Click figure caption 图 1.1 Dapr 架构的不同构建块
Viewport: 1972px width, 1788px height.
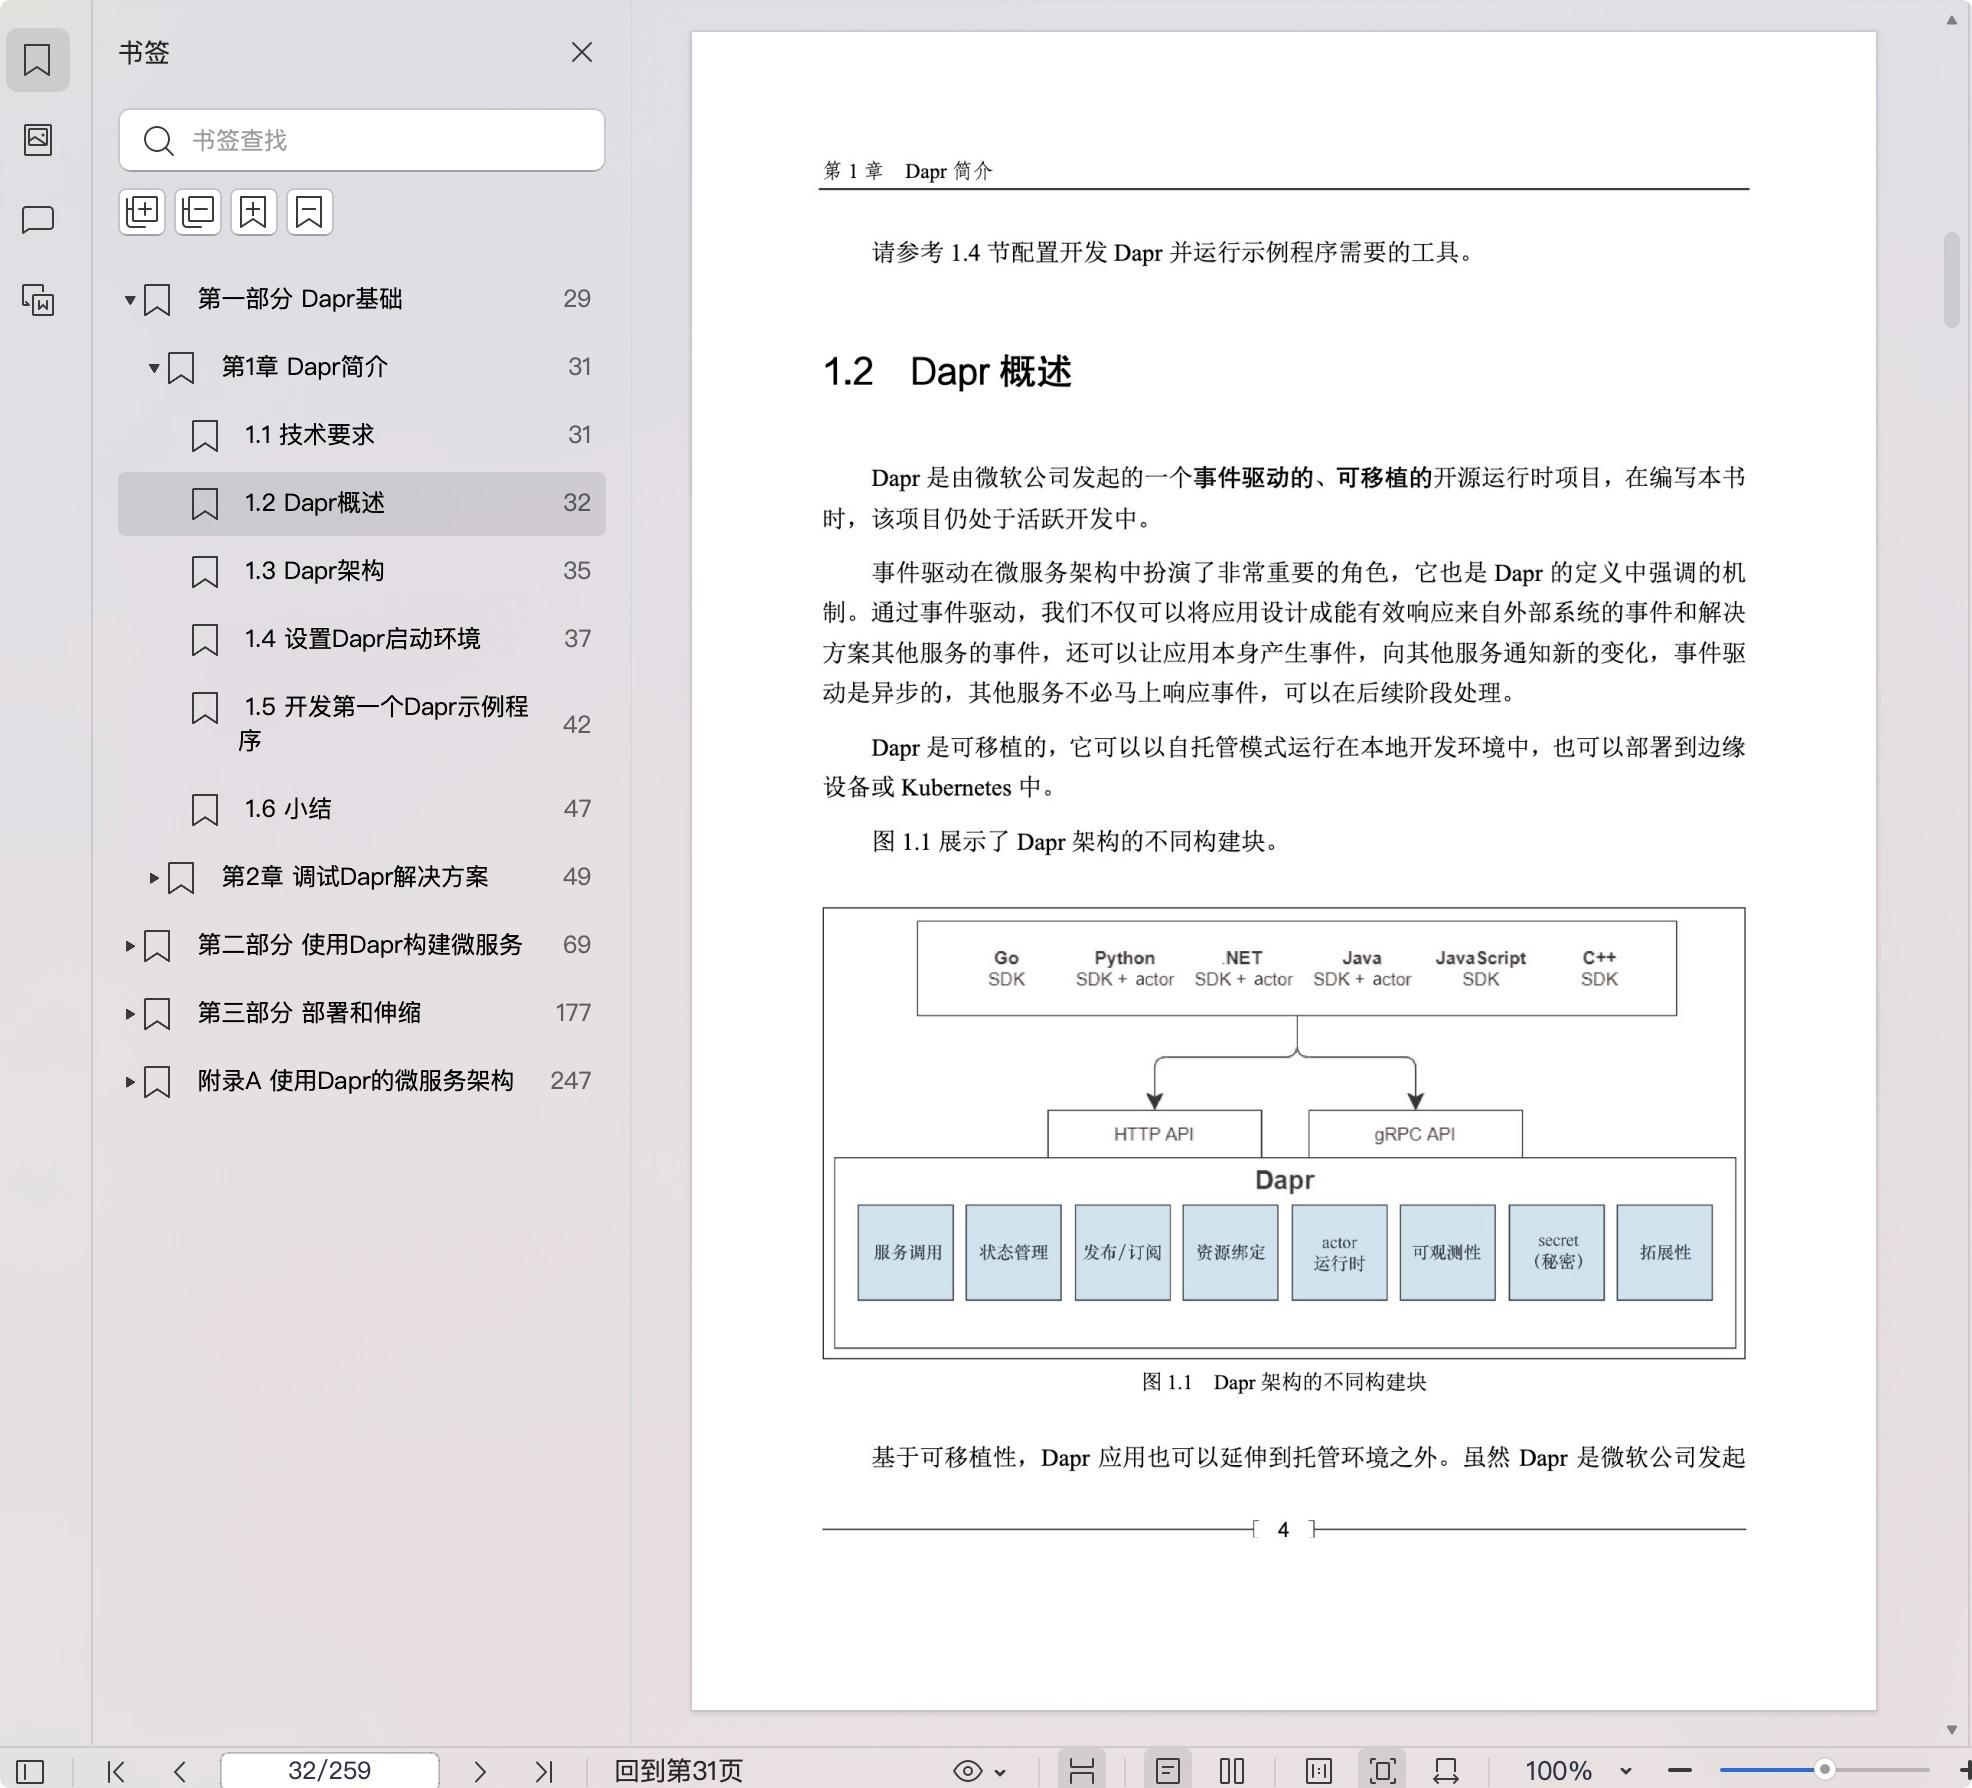pos(1284,1382)
